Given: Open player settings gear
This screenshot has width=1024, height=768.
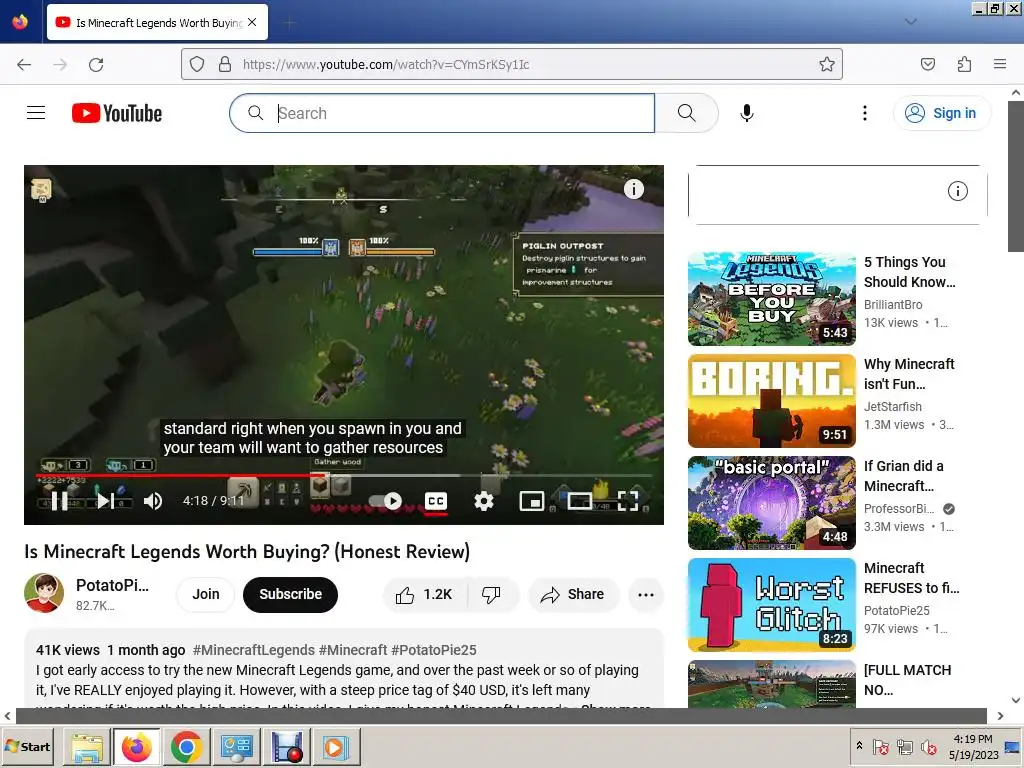Looking at the screenshot, I should click(483, 501).
